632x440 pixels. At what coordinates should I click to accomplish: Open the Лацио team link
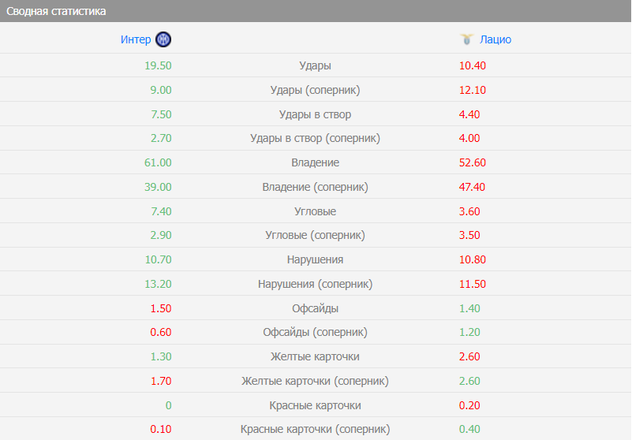tap(496, 40)
